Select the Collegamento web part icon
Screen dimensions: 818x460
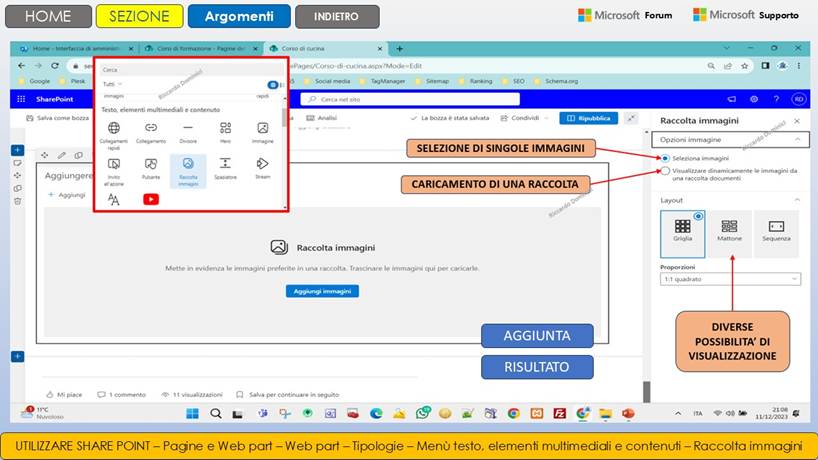[x=151, y=127]
